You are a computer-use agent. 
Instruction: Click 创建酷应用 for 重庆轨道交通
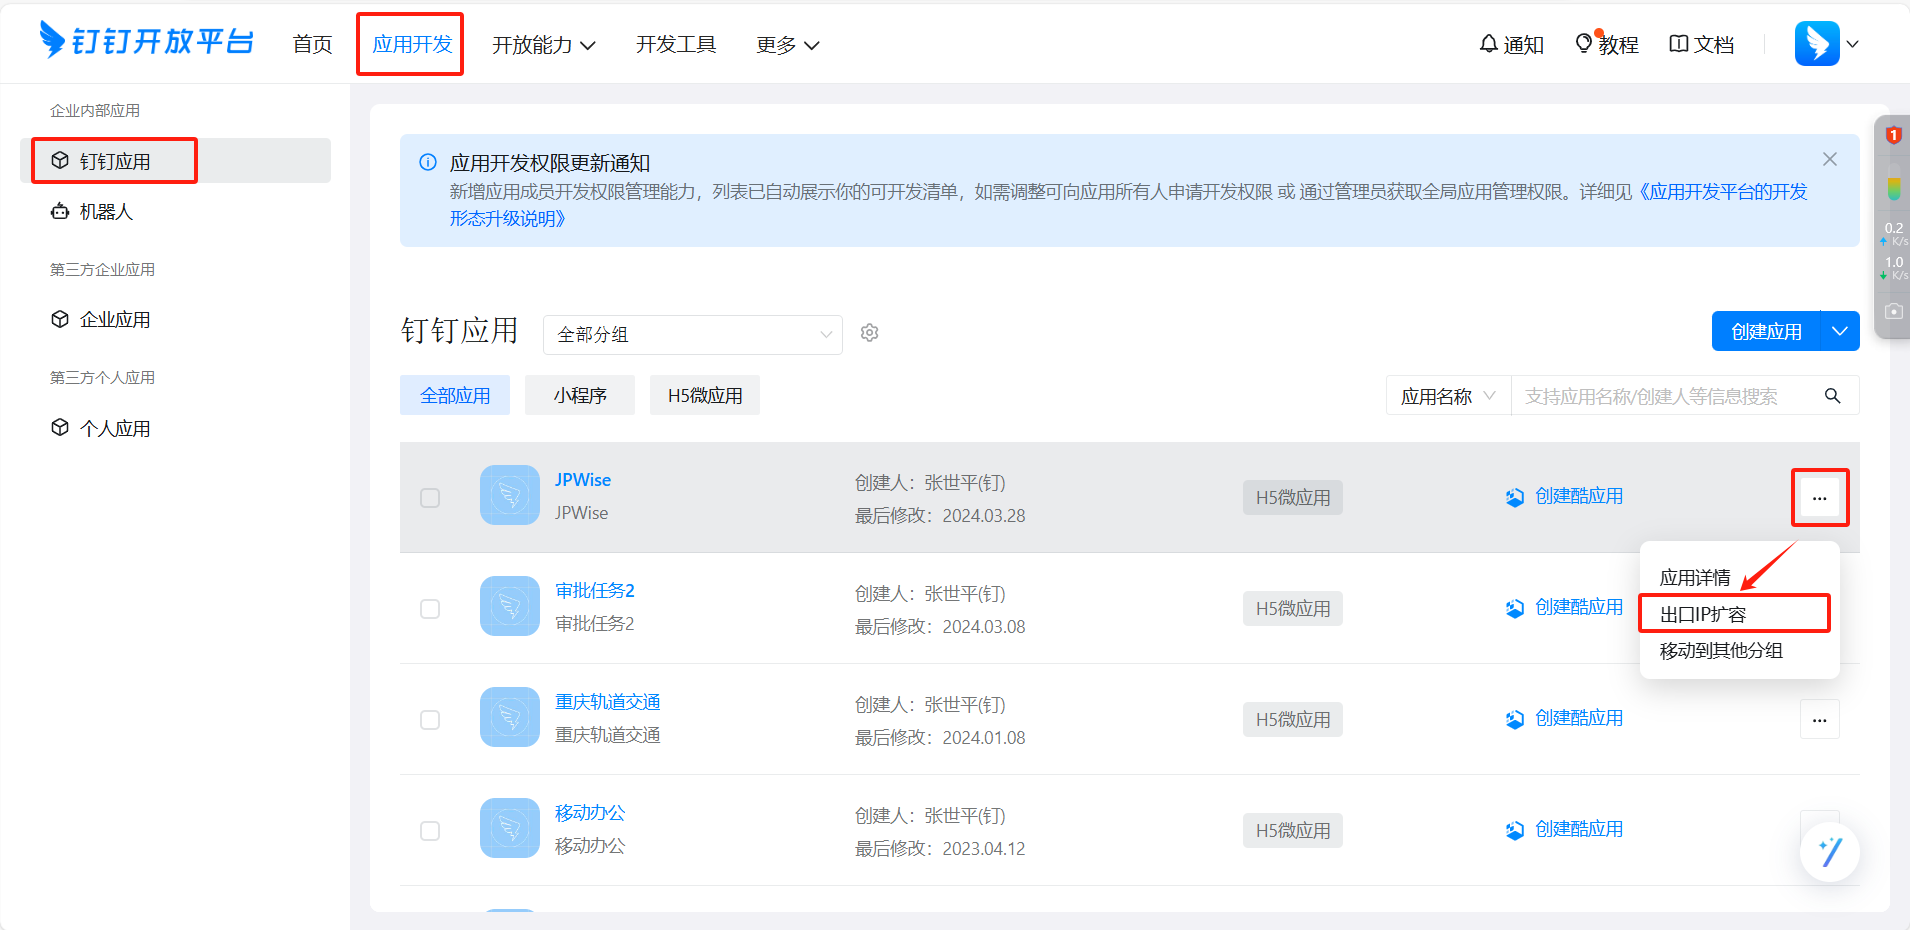pos(1565,718)
